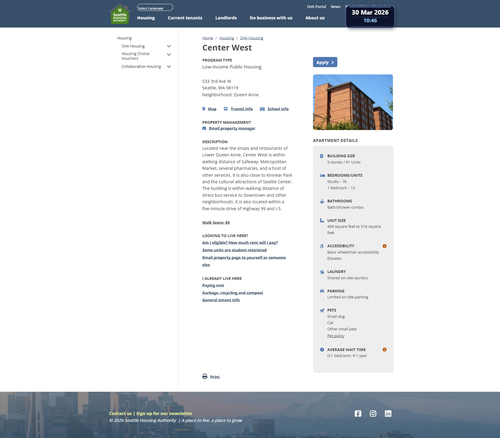Image resolution: width=500 pixels, height=438 pixels.
Task: Expand the Collaborative Housing sidebar section
Action: pos(169,67)
